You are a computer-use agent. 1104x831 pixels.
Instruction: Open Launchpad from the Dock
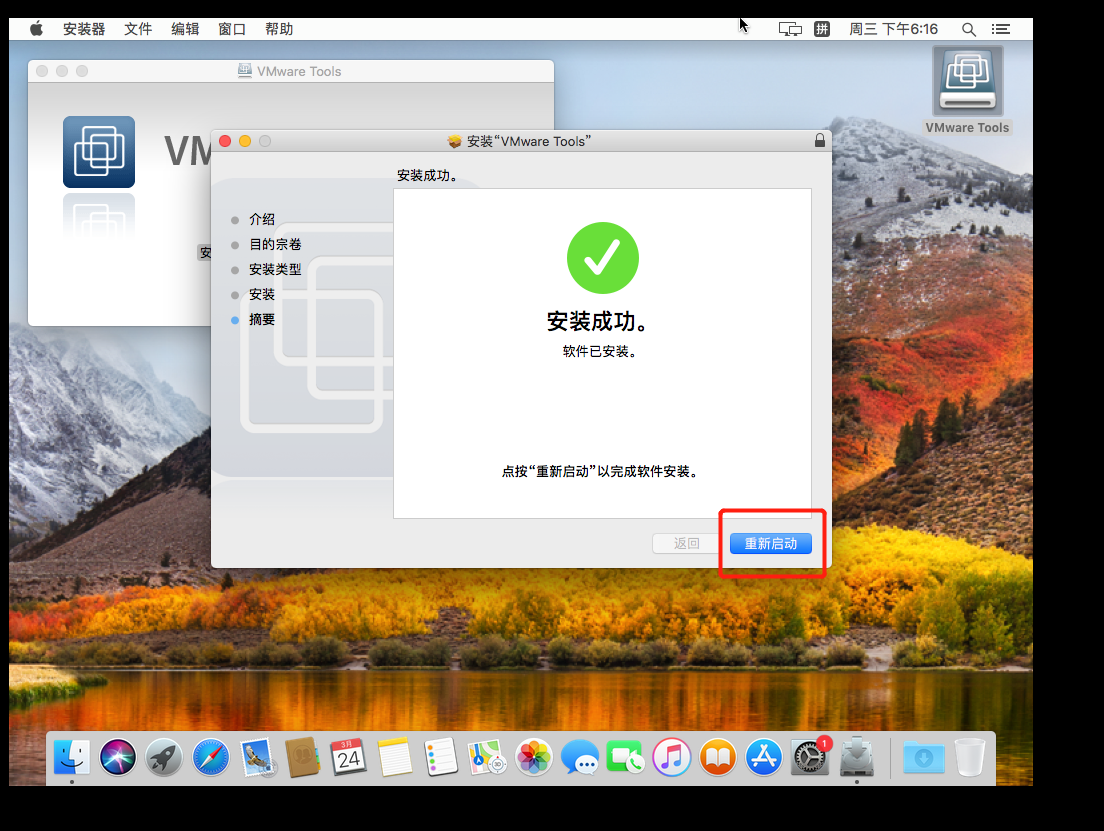(164, 758)
